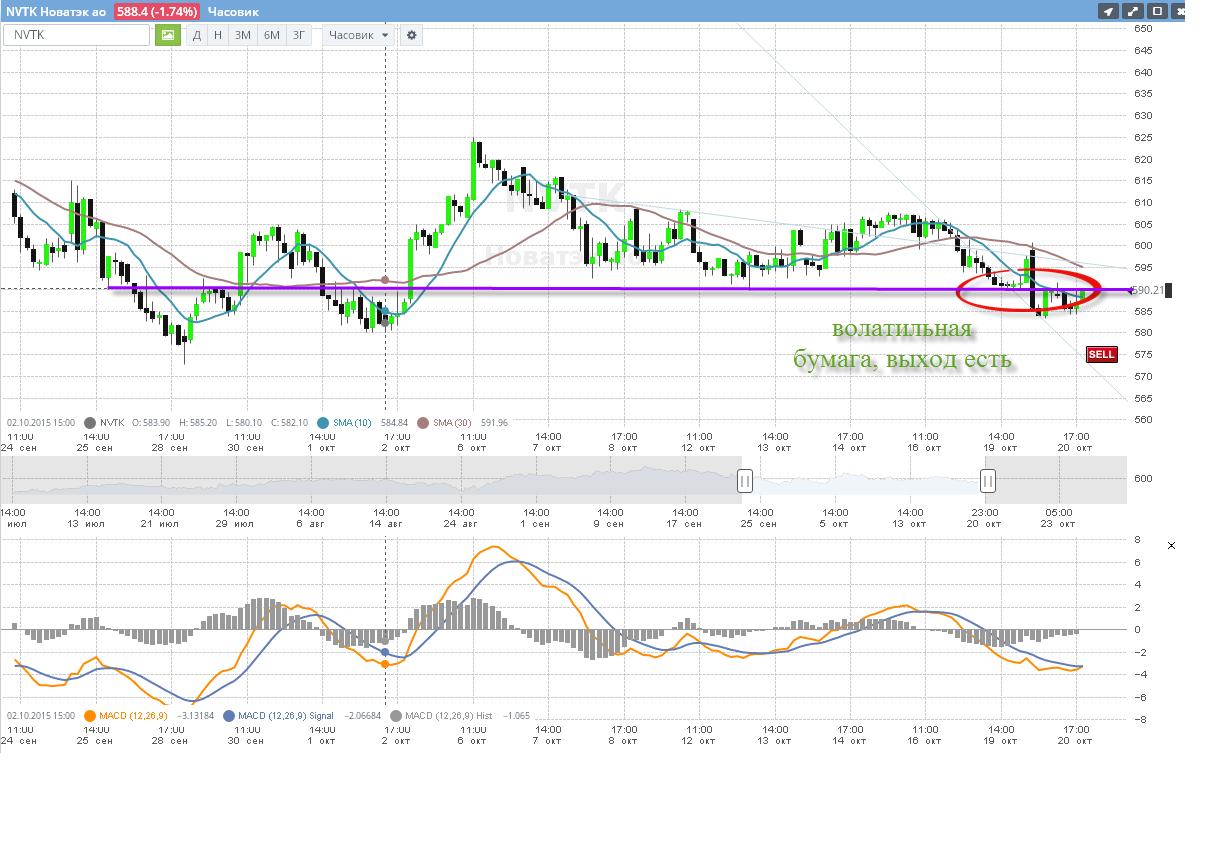Open chart settings gear icon
1212x860 pixels.
[411, 35]
